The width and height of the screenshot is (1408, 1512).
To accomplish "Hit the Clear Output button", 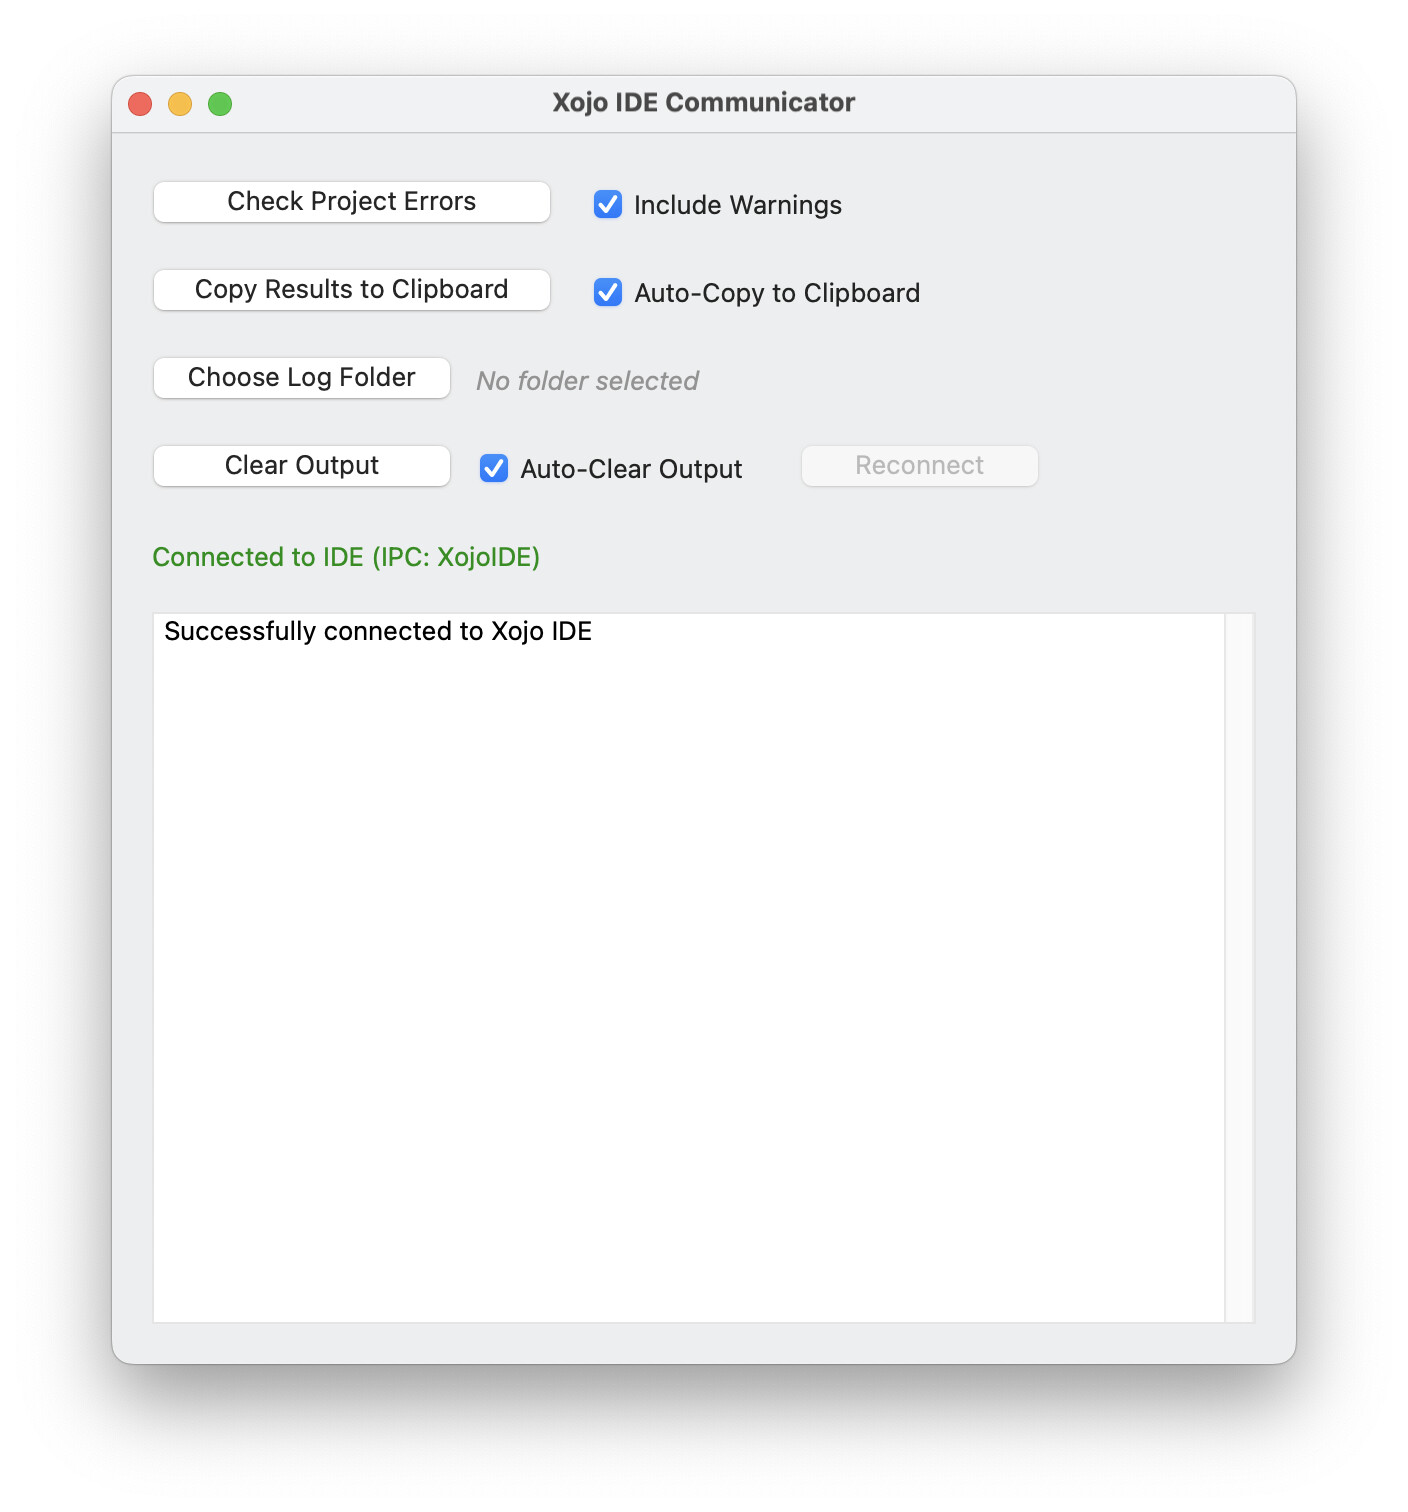I will (301, 466).
